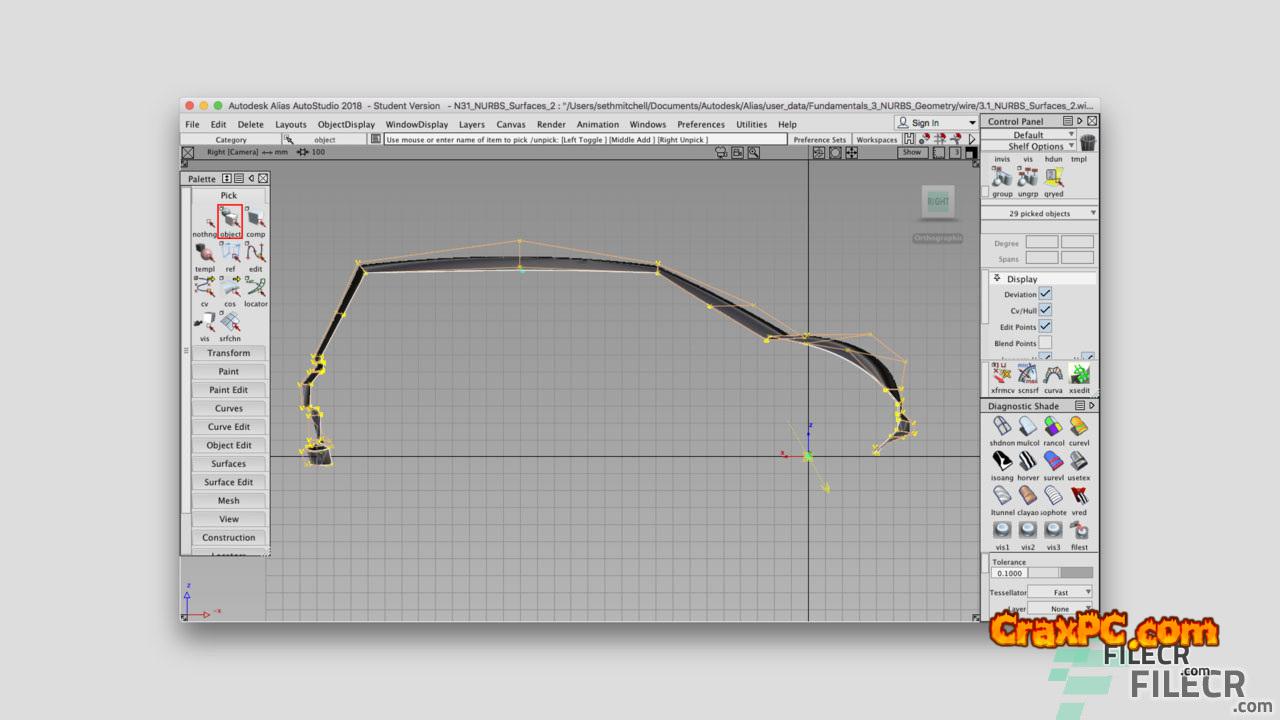1280x720 pixels.
Task: Toggle the Cv/Hull checkbox
Action: pyautogui.click(x=1045, y=310)
